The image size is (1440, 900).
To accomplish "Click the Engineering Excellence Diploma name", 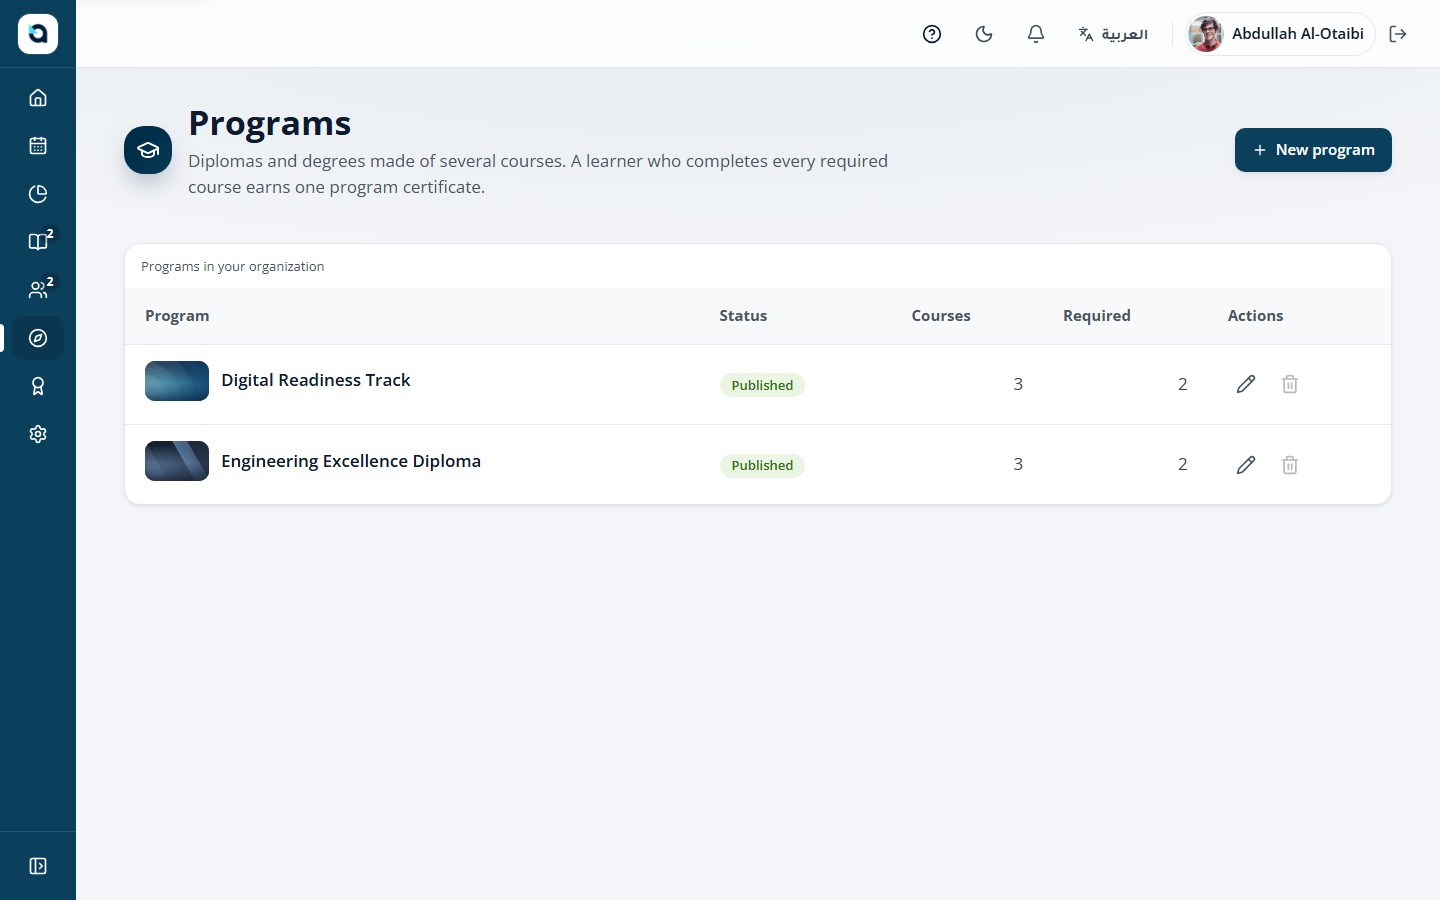I will click(351, 461).
